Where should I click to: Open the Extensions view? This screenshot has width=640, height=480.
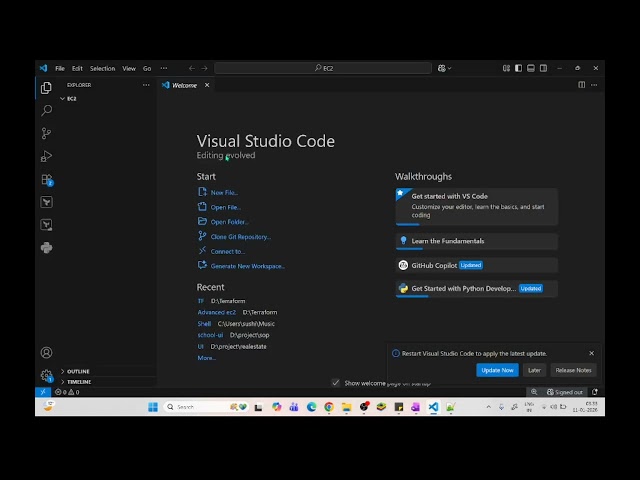[47, 180]
